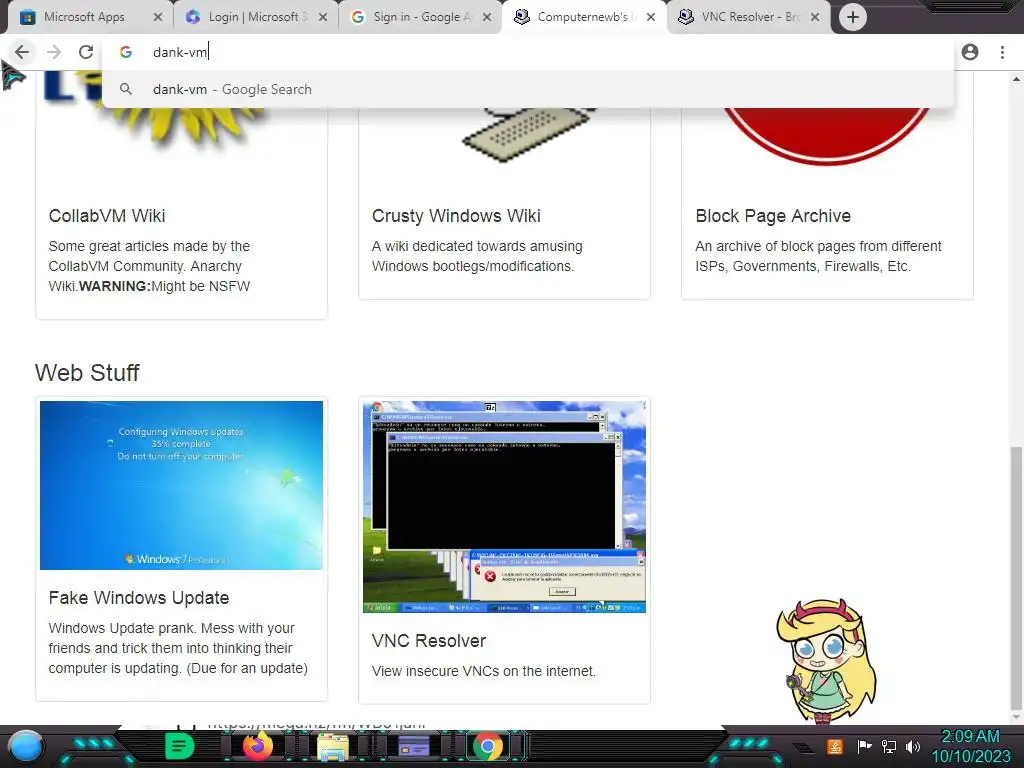
Task: Click the CollabVM NSFW warning description
Action: click(150, 266)
